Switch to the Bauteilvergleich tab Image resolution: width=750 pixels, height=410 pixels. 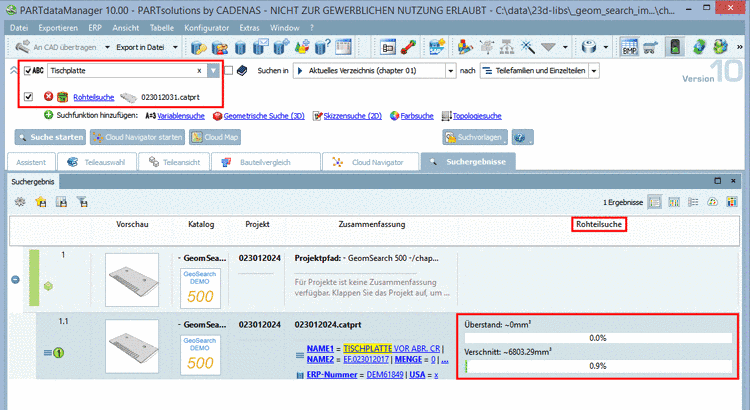[x=265, y=162]
